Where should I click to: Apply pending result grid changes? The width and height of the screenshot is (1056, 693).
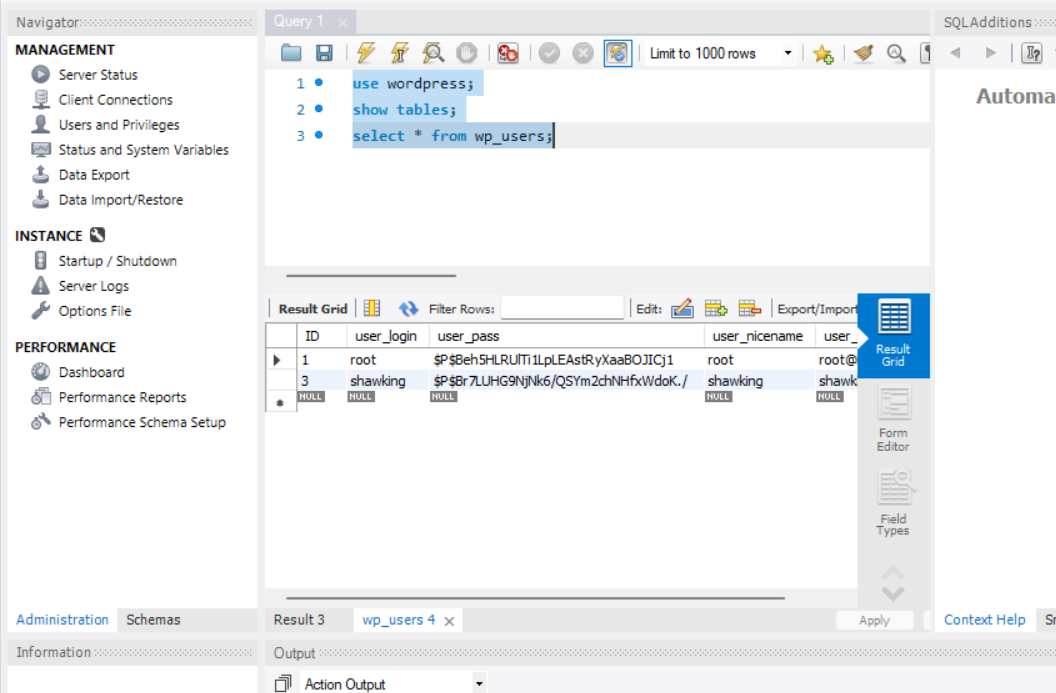click(875, 620)
